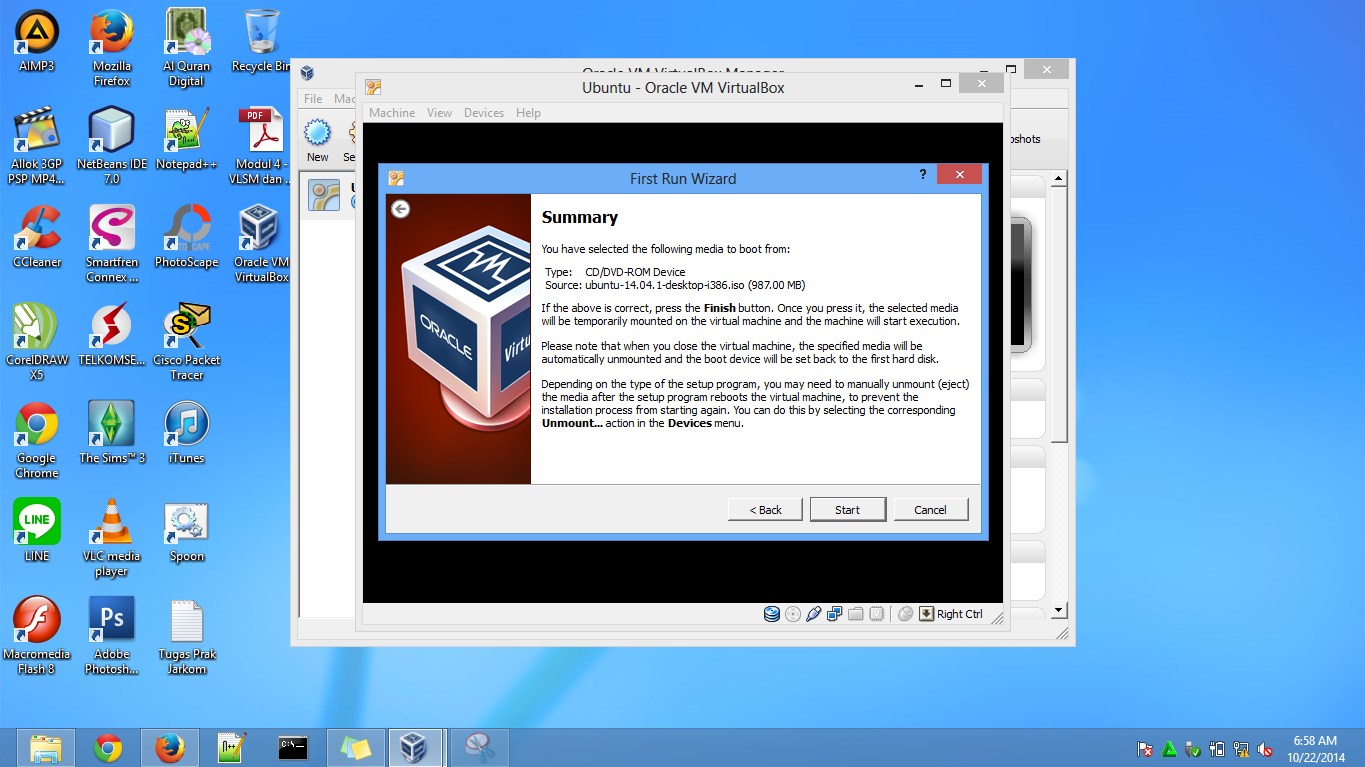
Task: Click the < Back button
Action: 766,509
